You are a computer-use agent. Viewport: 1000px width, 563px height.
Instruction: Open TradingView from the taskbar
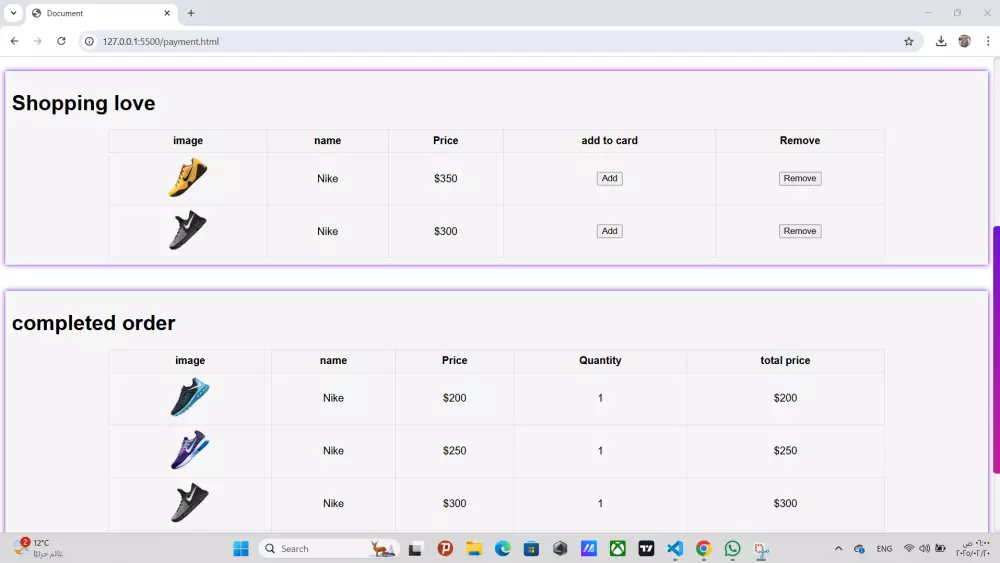tap(646, 548)
